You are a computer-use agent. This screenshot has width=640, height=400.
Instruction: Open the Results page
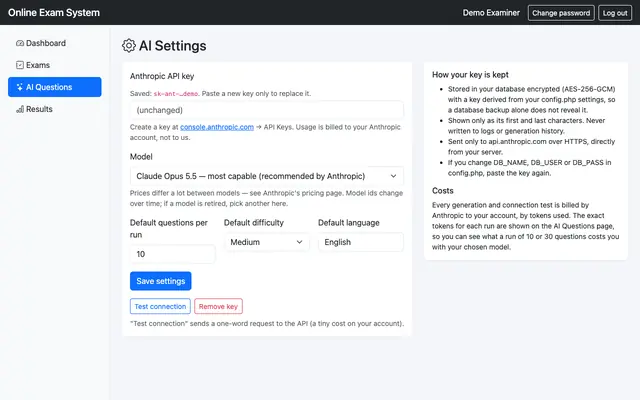click(x=55, y=109)
